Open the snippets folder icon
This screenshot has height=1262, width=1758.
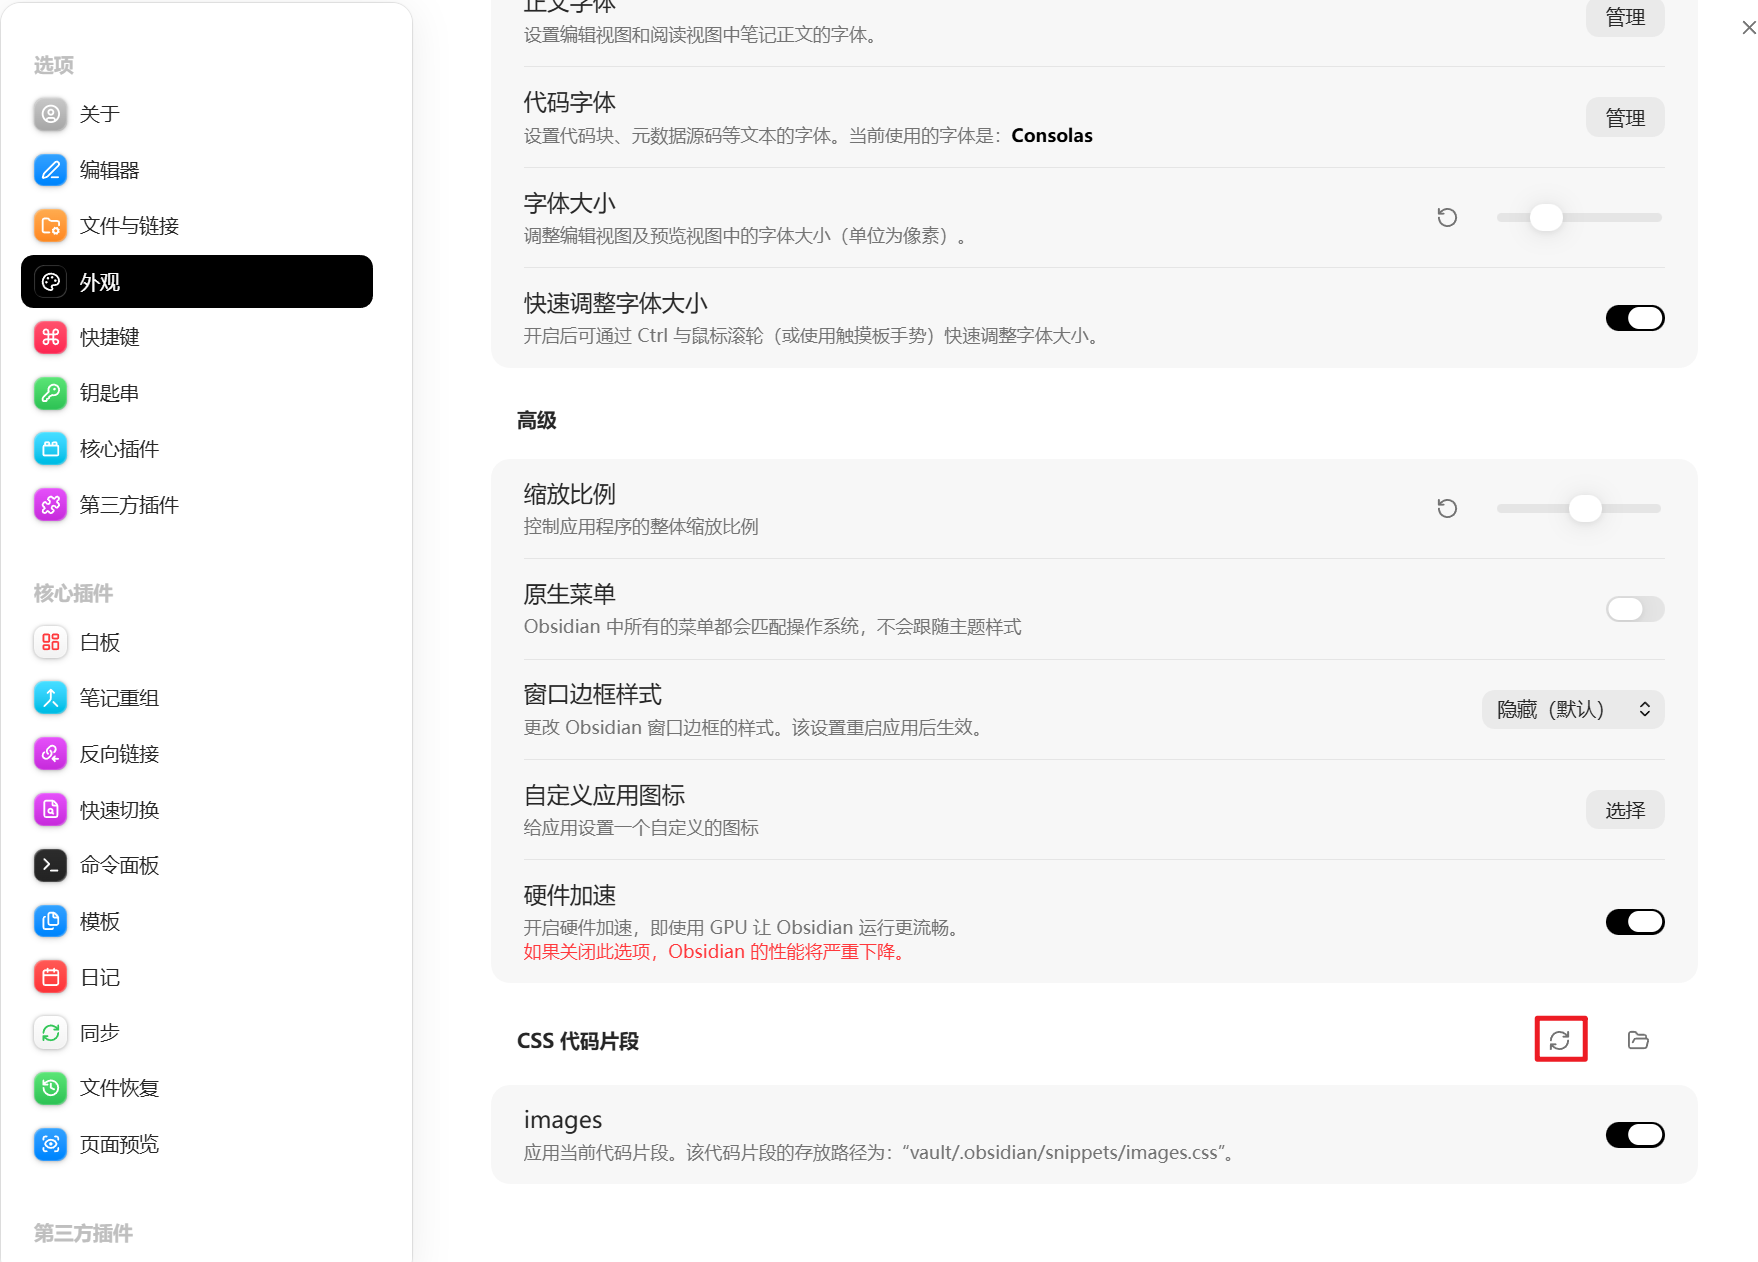click(1637, 1040)
